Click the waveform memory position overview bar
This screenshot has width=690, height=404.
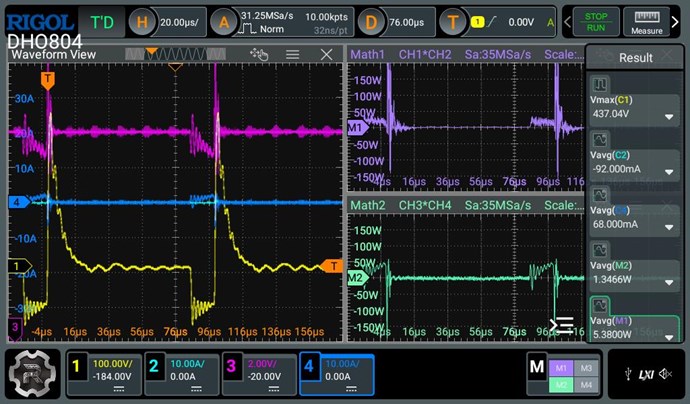point(176,54)
